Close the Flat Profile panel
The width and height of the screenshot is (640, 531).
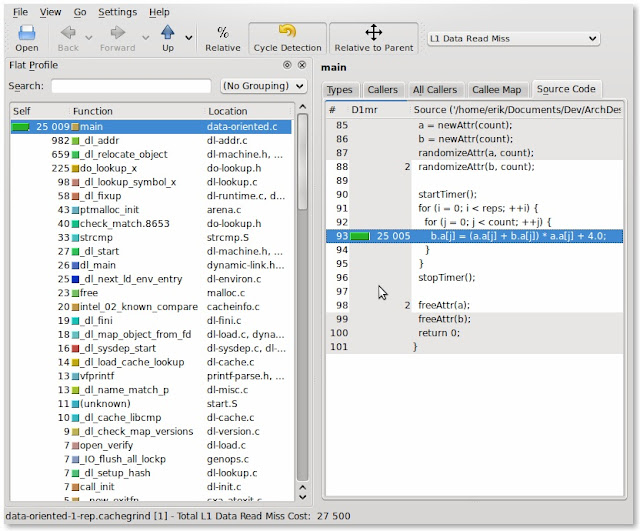(x=302, y=65)
